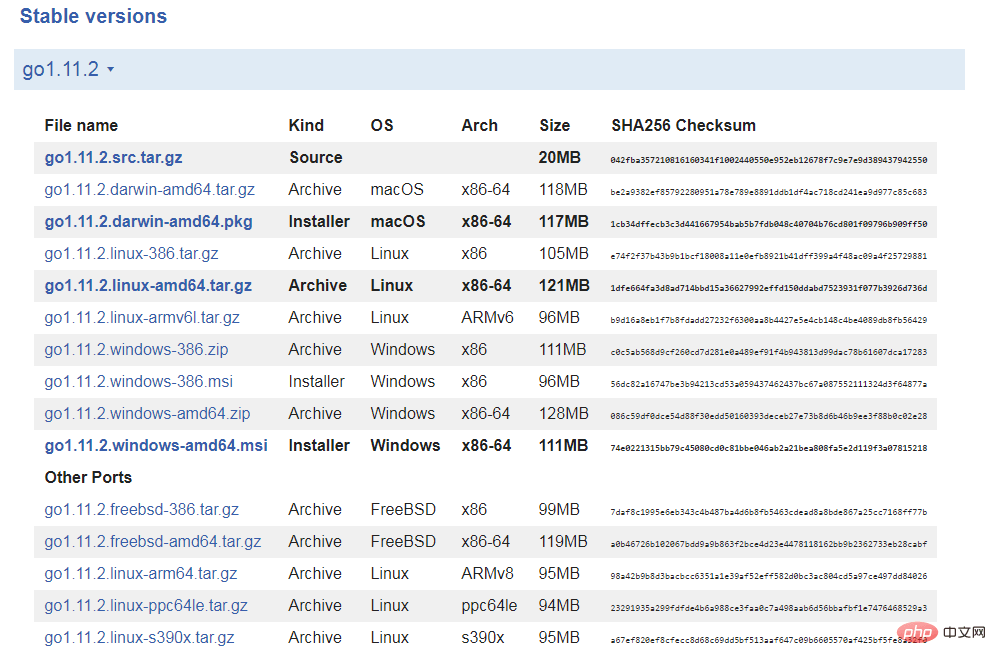Click the Size column header
996x665 pixels.
555,126
